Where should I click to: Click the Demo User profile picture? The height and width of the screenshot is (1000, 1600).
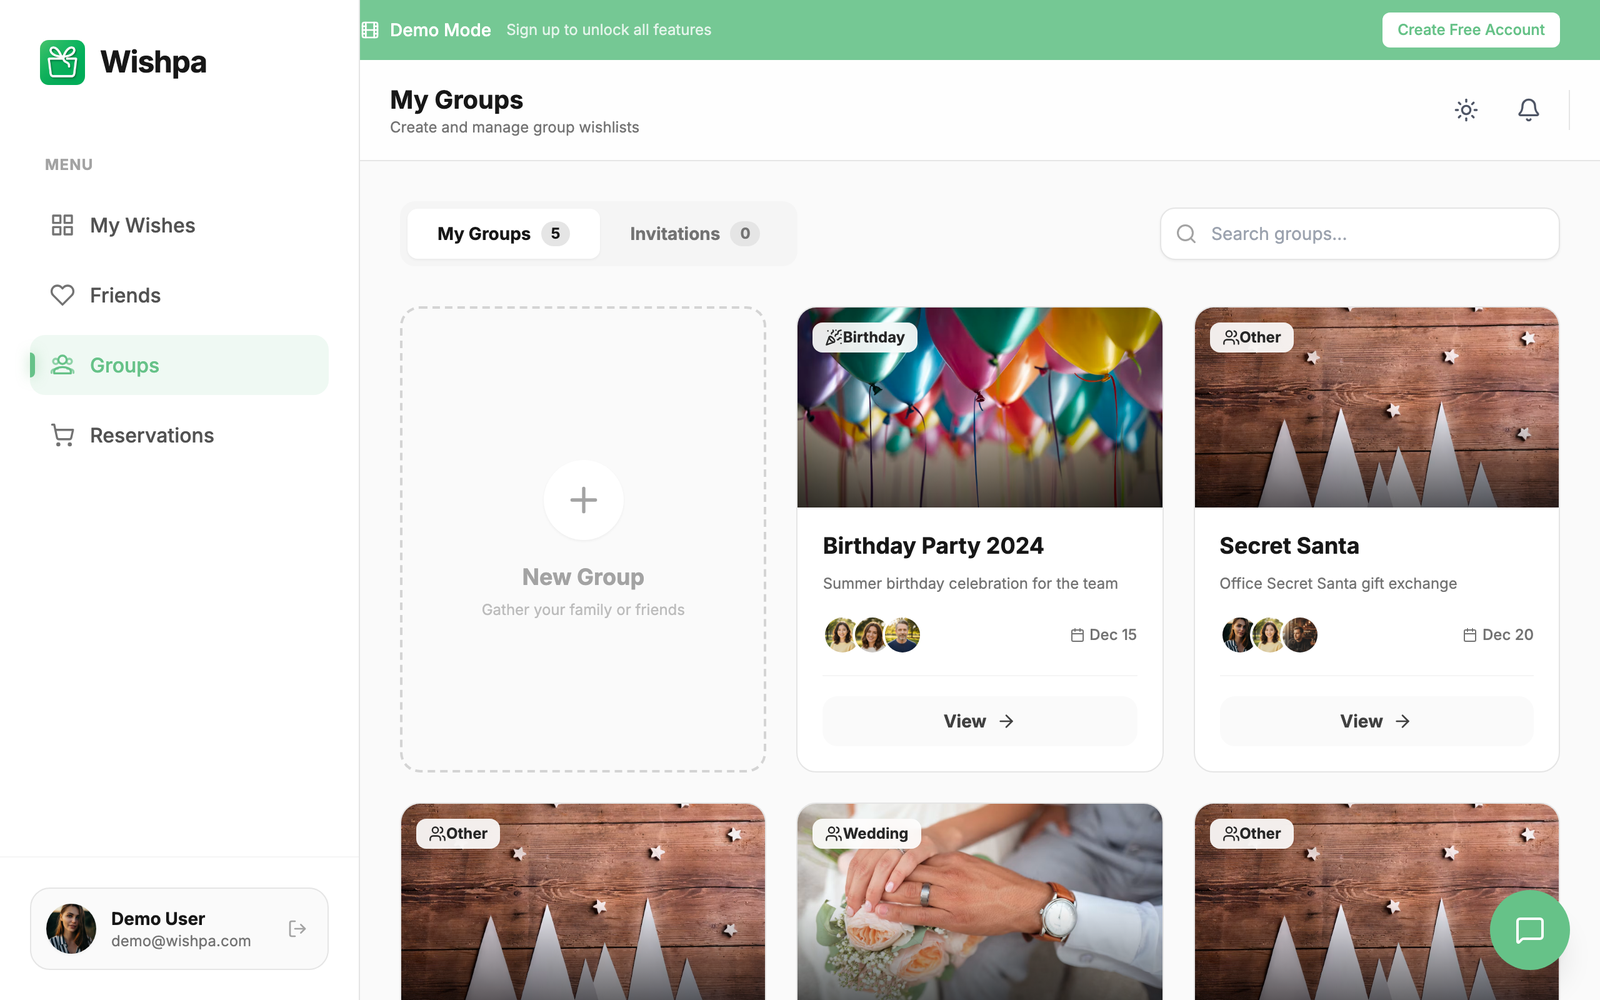point(71,929)
